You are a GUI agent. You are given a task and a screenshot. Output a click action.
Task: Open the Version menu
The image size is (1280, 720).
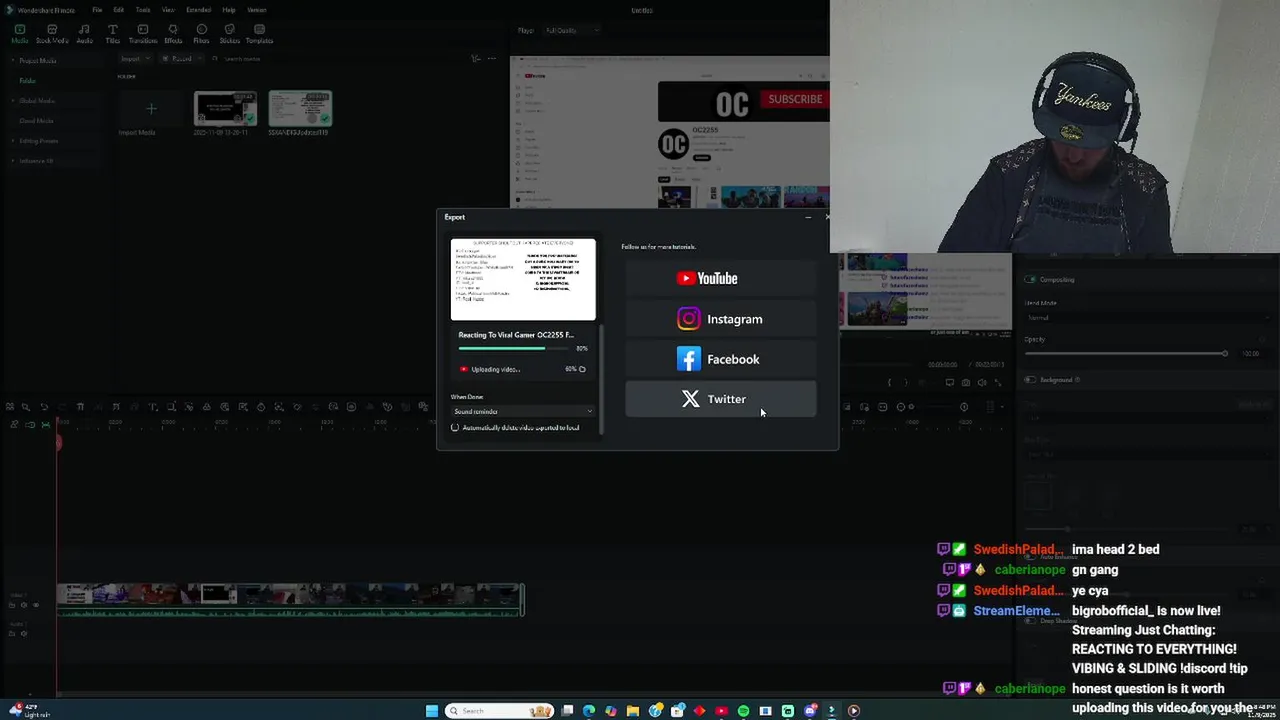[x=257, y=10]
